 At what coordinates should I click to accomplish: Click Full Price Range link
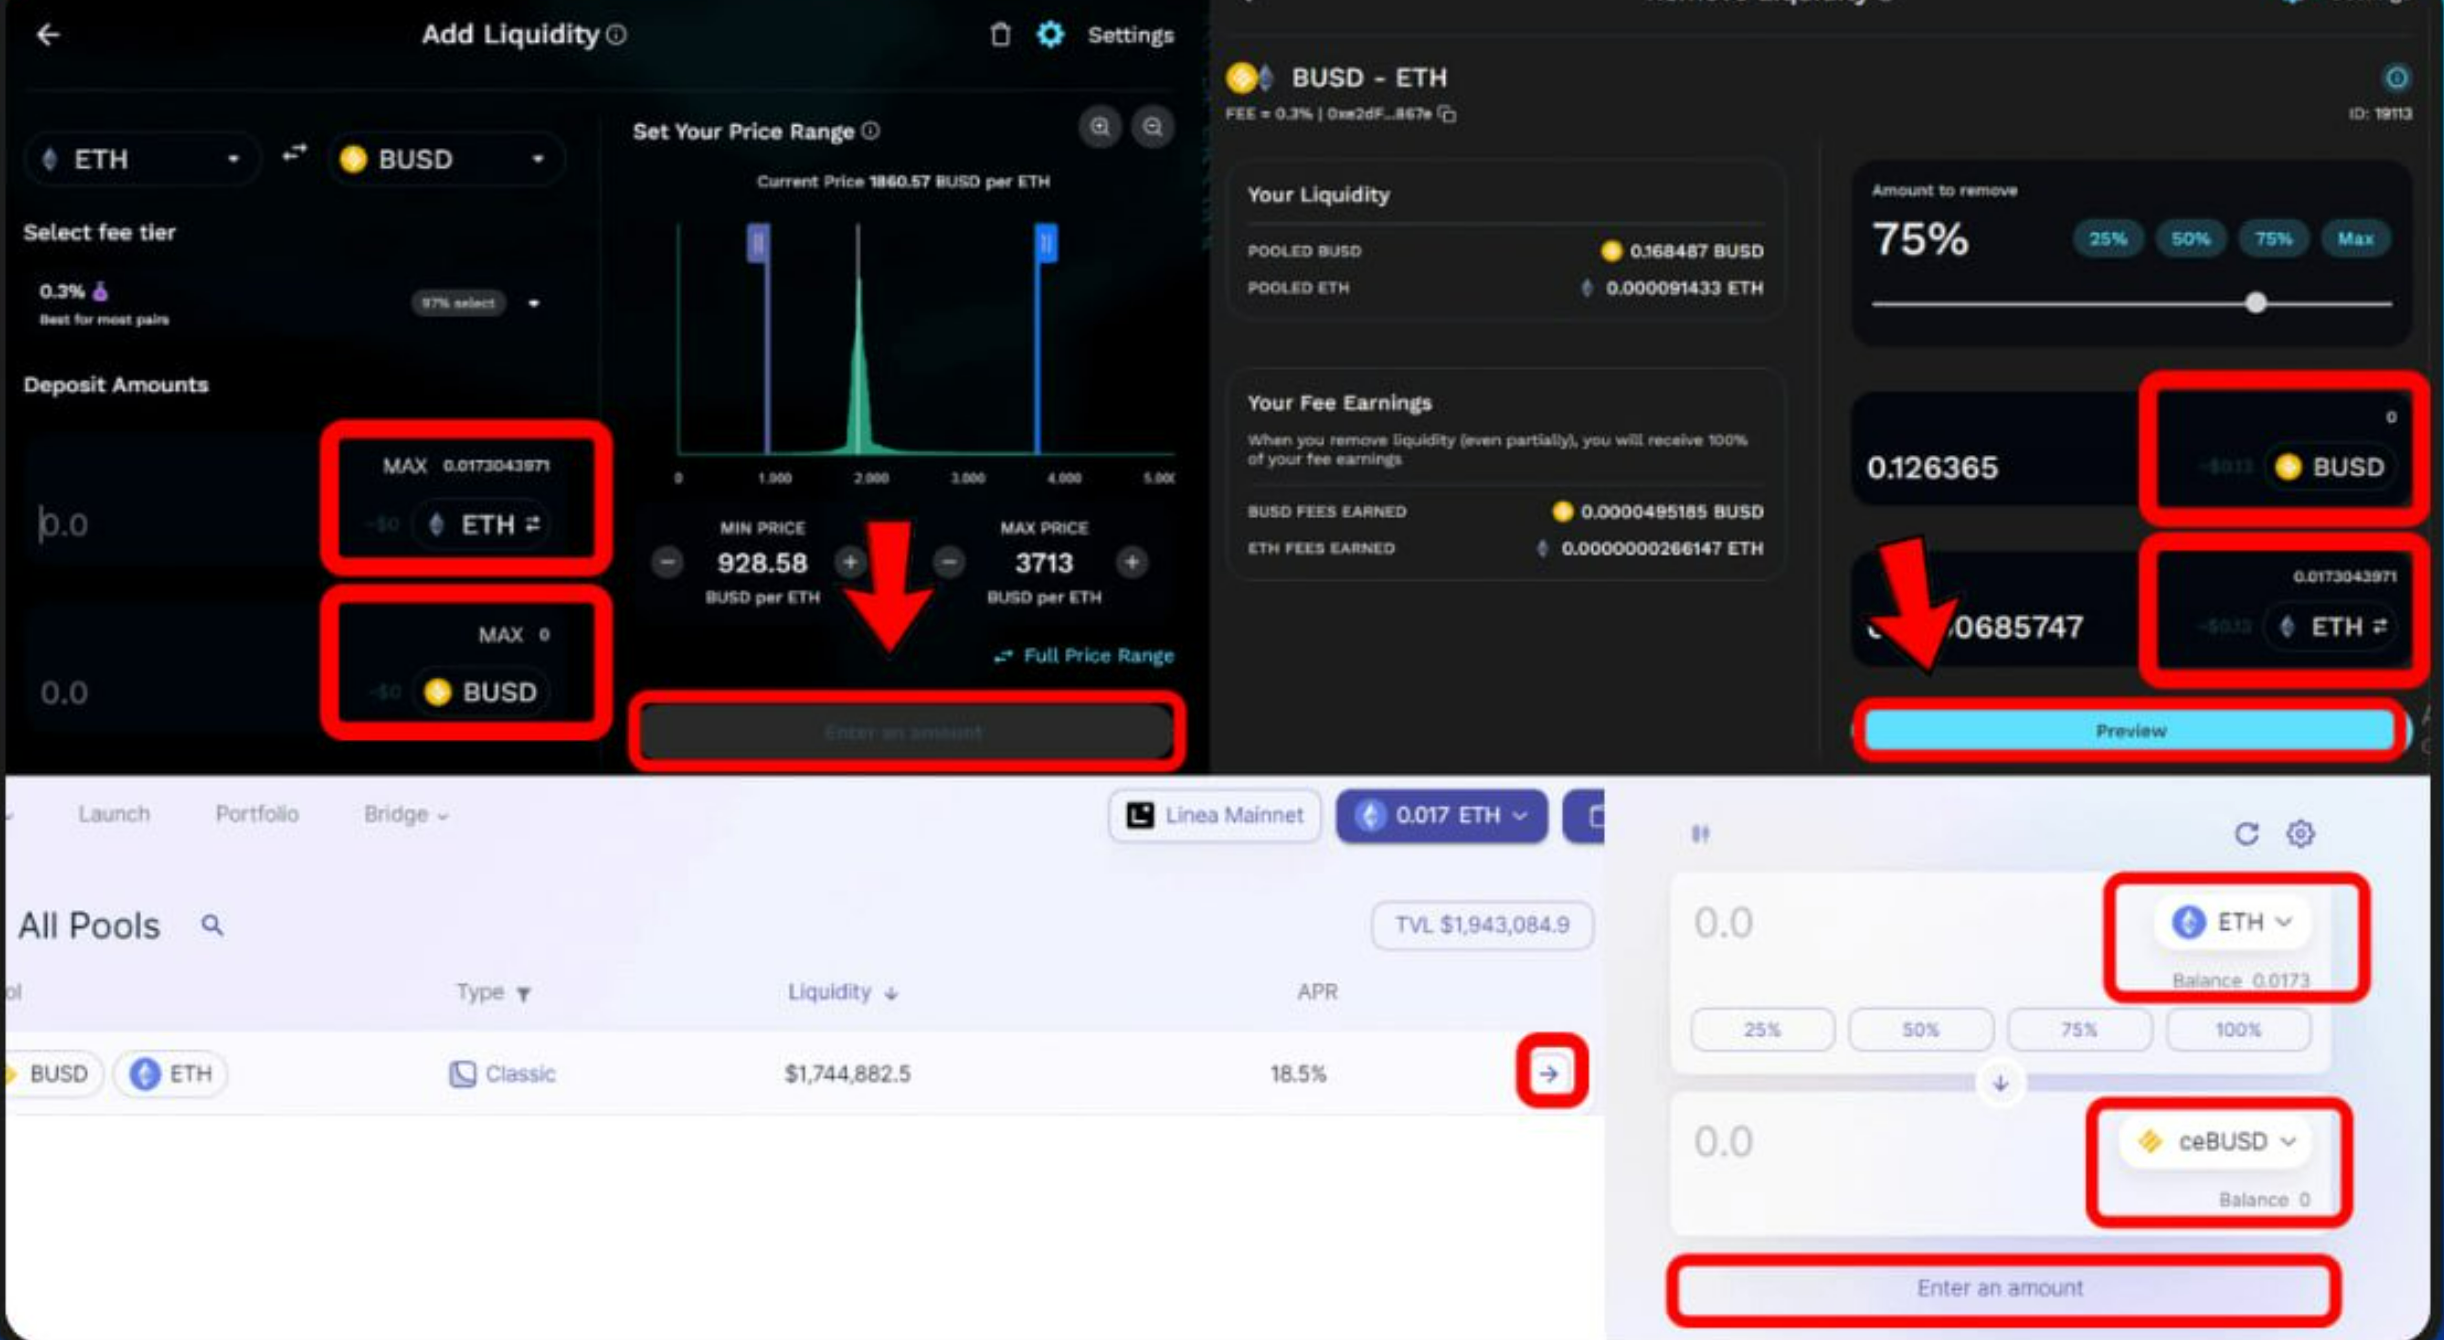(1084, 655)
